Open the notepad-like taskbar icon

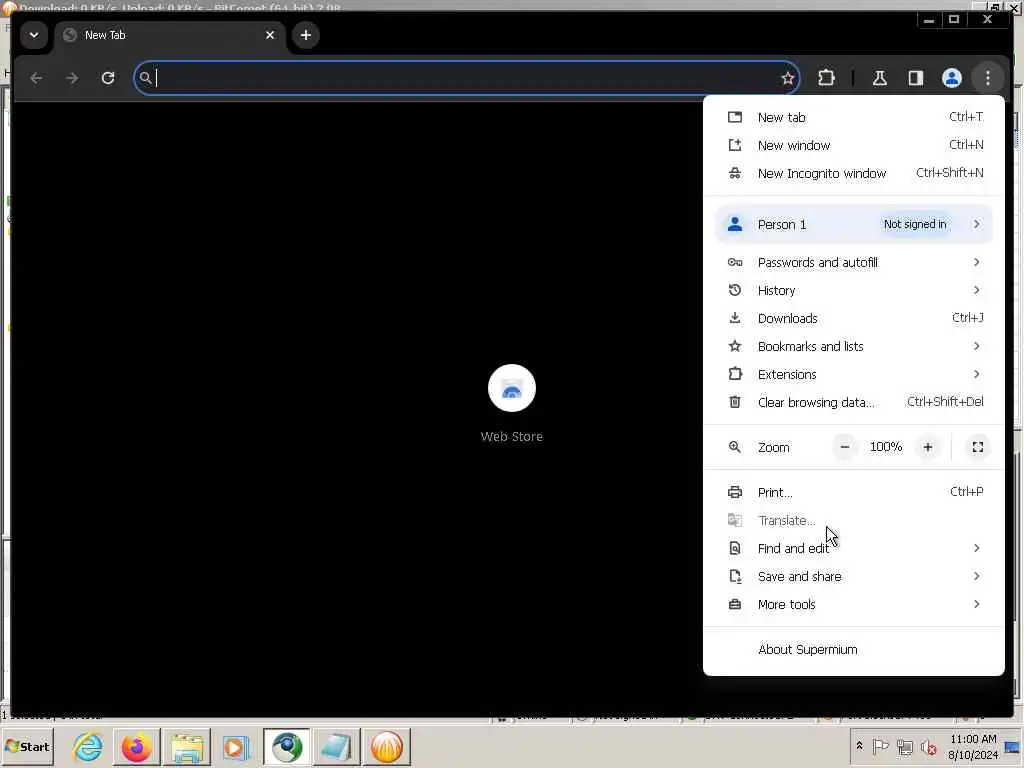(x=336, y=747)
